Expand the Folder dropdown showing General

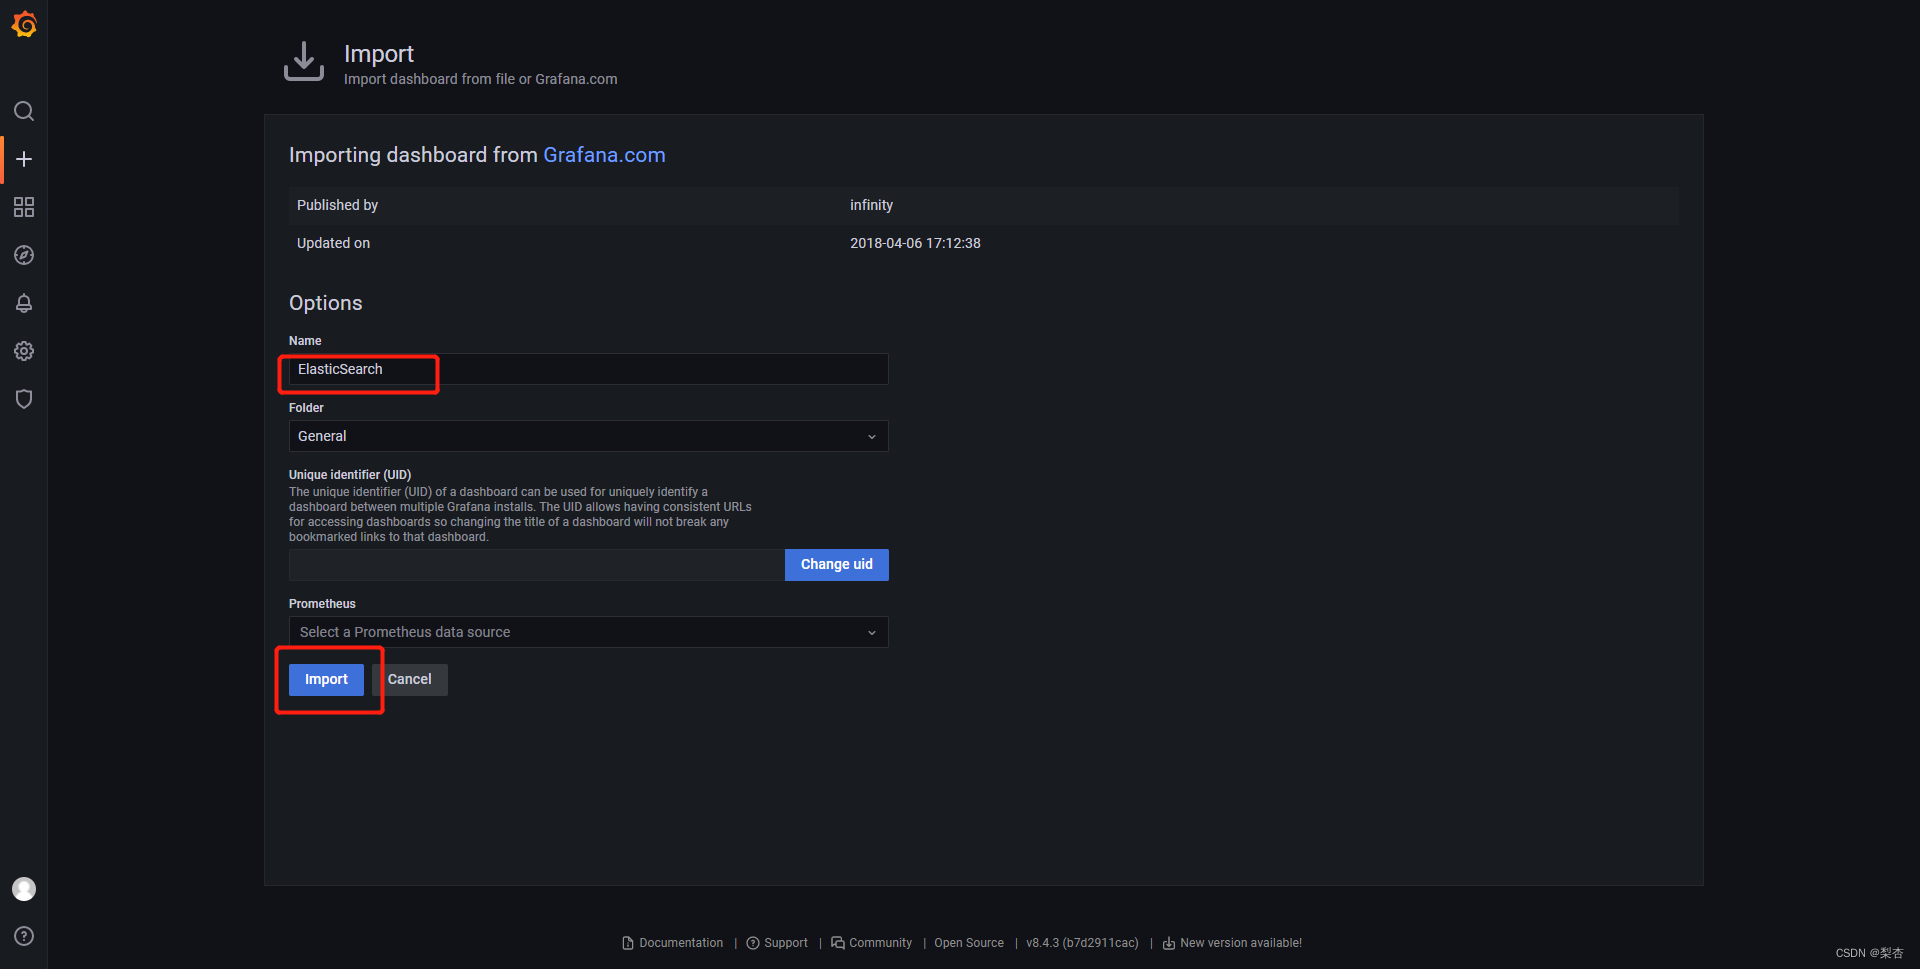(x=588, y=436)
